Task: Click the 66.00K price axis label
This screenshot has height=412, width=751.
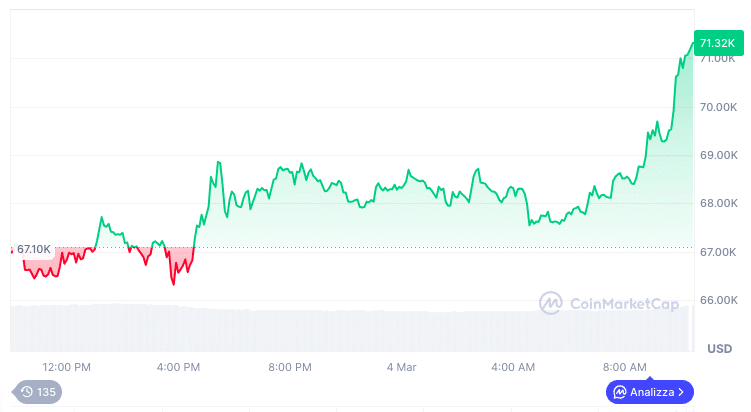Action: click(x=718, y=300)
